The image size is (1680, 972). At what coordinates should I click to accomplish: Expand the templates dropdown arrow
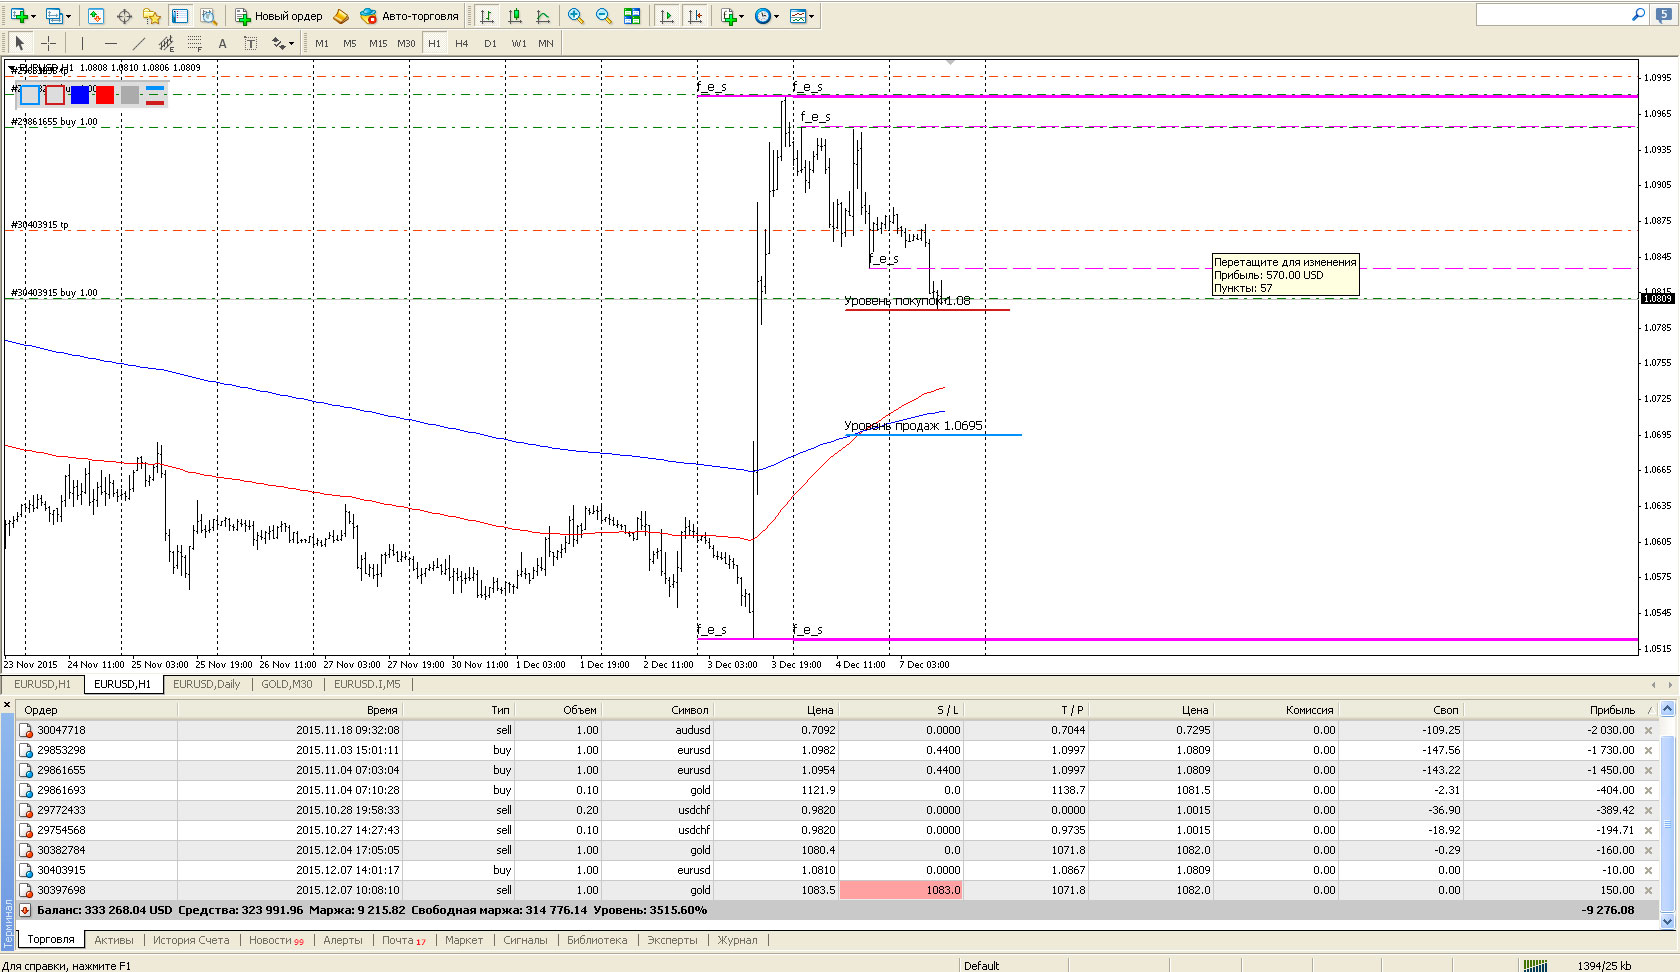[x=812, y=16]
